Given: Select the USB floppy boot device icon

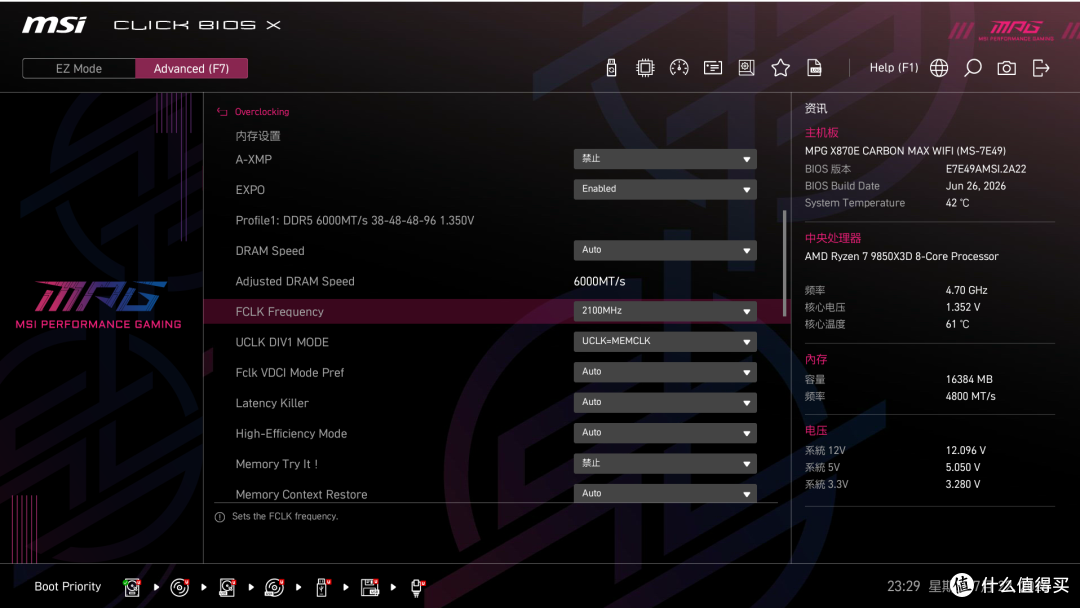Looking at the screenshot, I should tap(370, 587).
